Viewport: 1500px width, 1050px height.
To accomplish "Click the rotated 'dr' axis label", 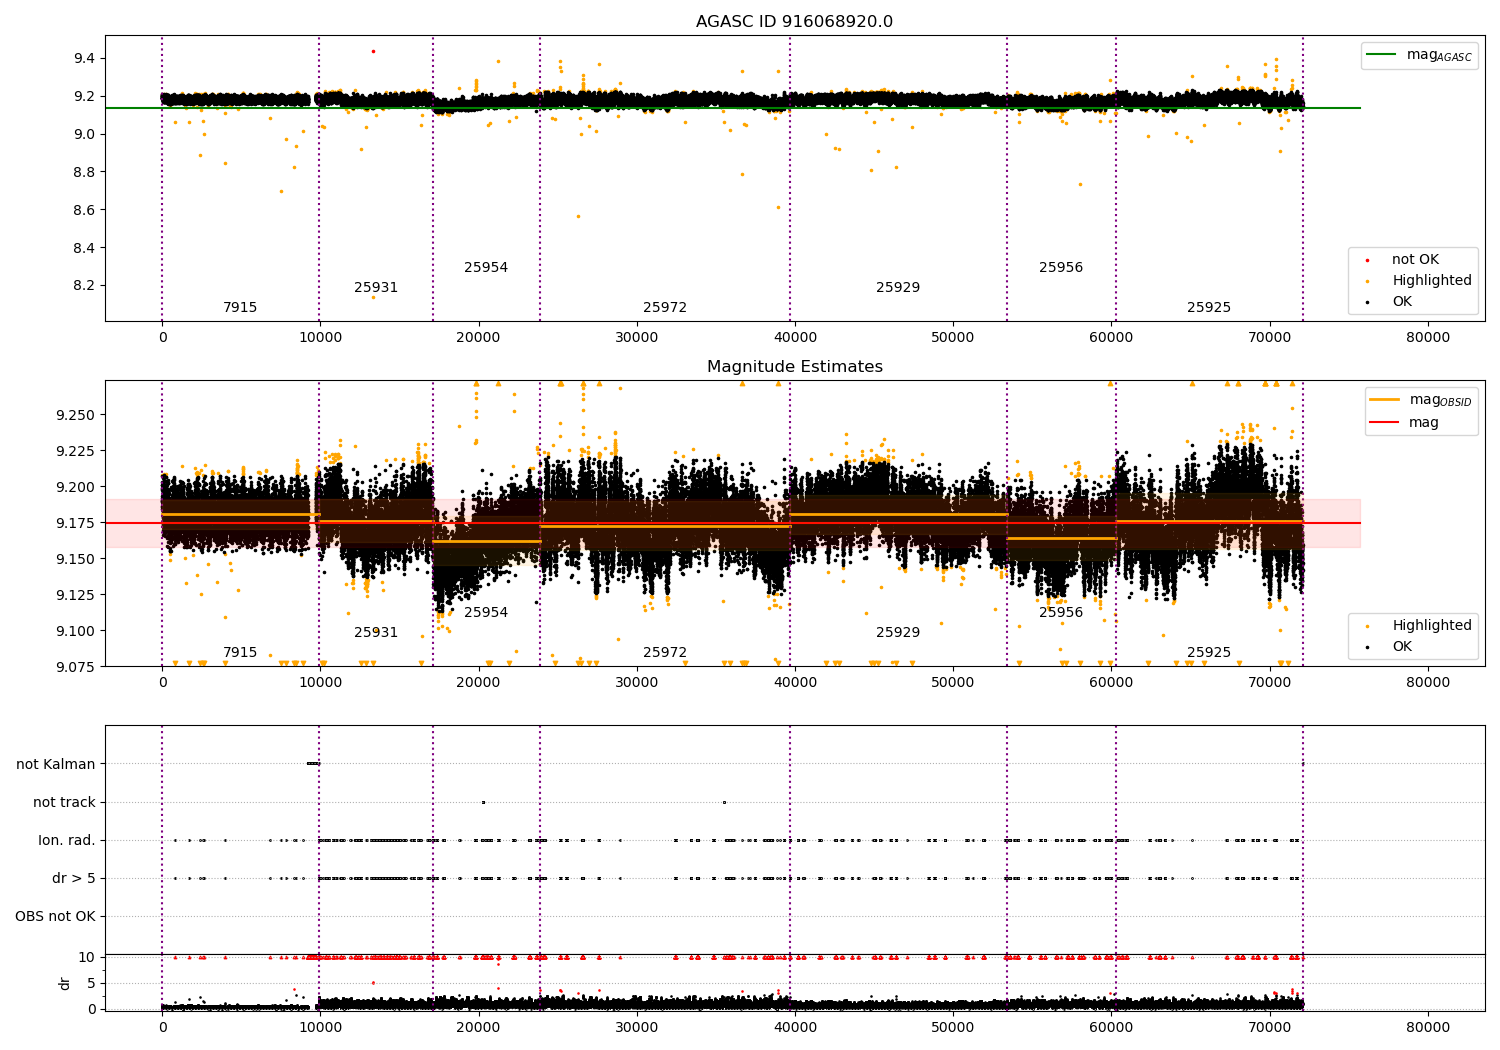I will pos(65,983).
